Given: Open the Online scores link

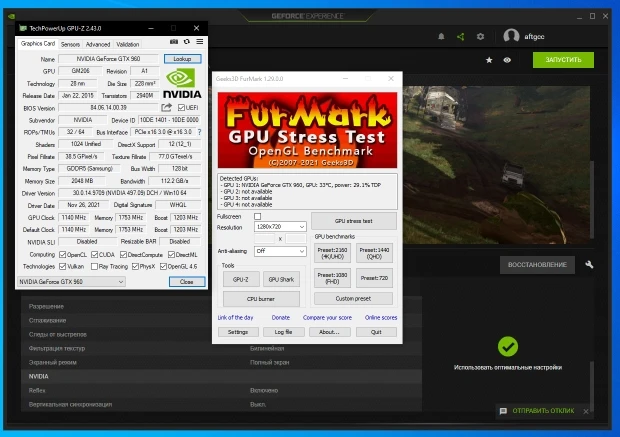Looking at the screenshot, I should pyautogui.click(x=381, y=317).
